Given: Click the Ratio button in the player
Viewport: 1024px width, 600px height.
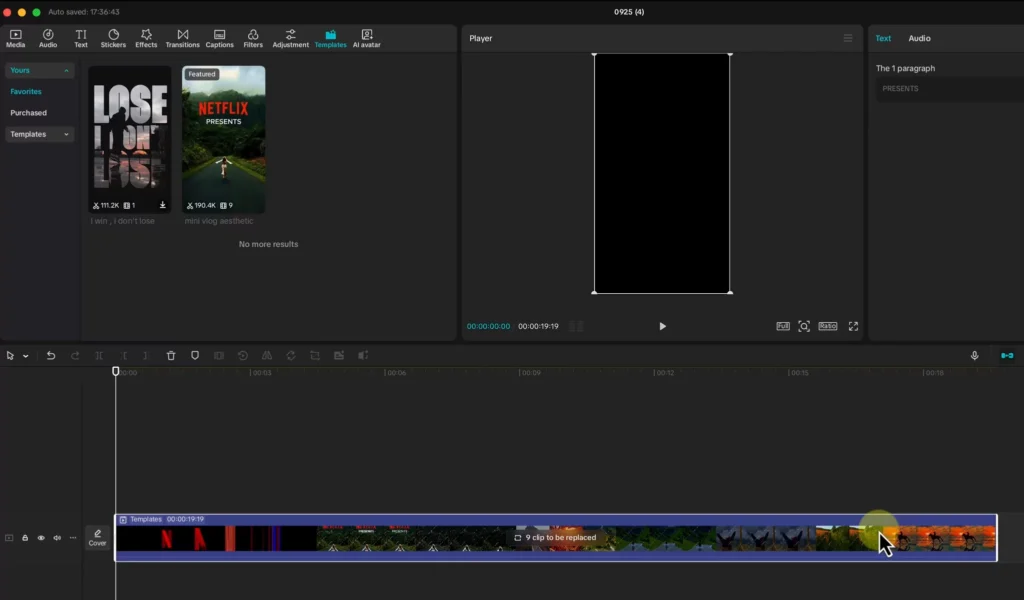Looking at the screenshot, I should point(827,326).
